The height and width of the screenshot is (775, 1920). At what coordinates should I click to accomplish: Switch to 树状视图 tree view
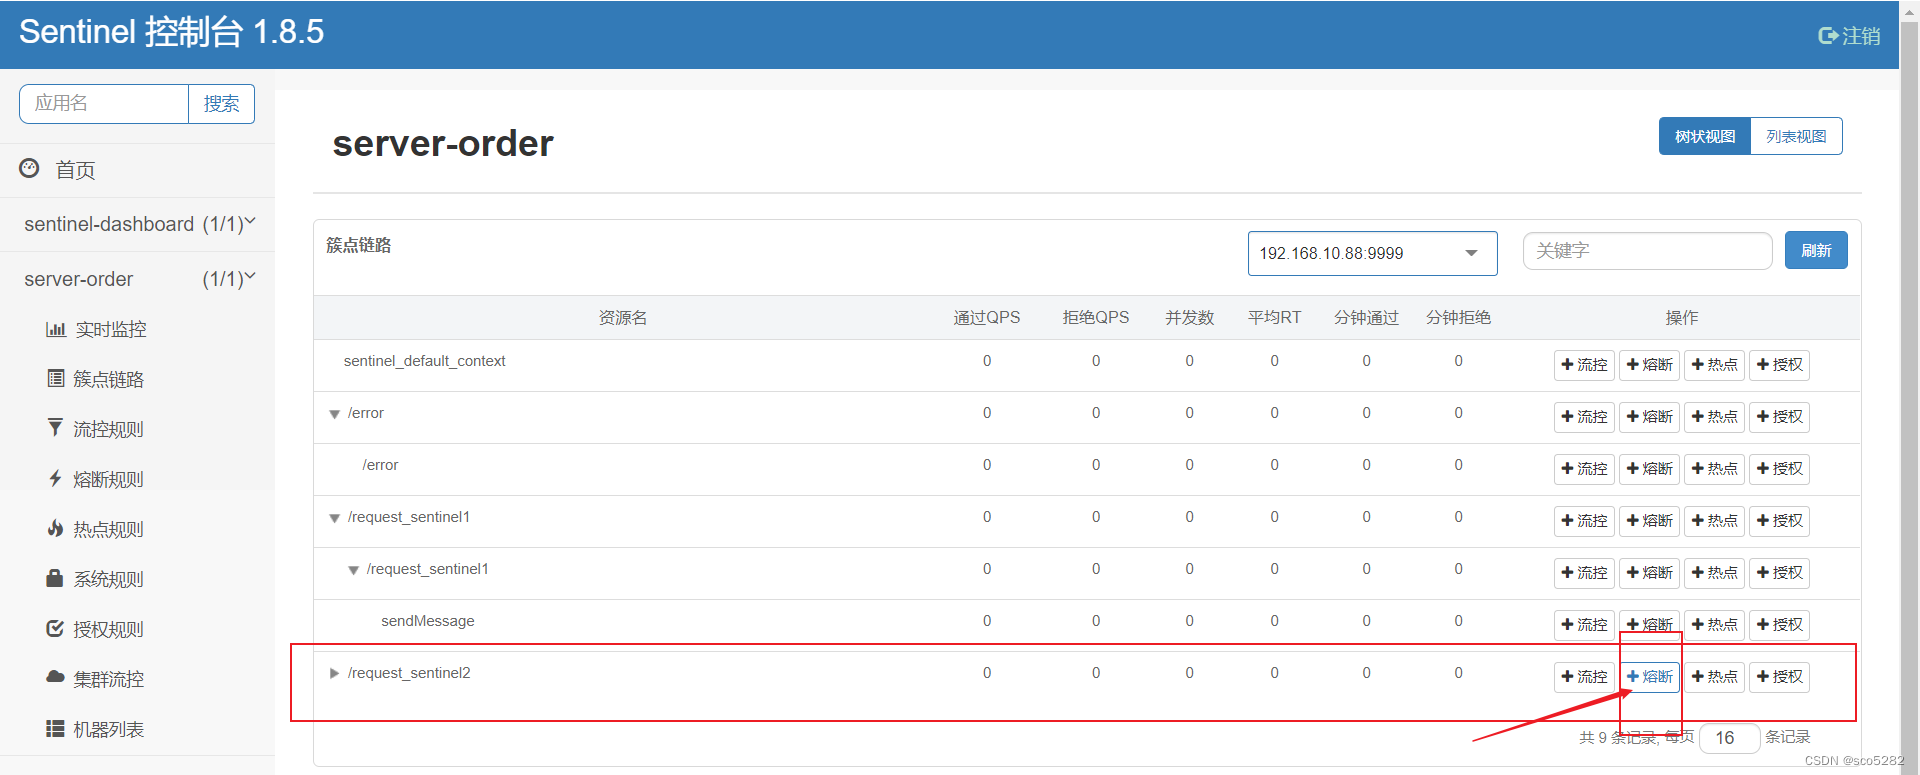tap(1705, 136)
